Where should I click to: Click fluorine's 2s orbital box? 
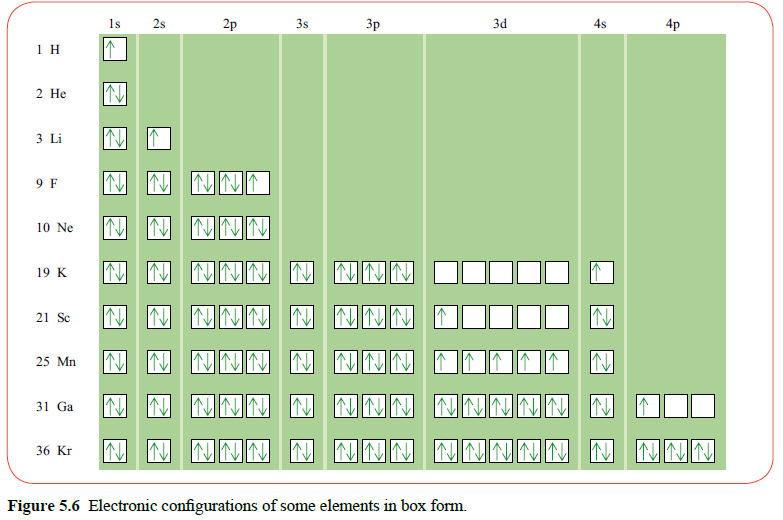[x=159, y=183]
